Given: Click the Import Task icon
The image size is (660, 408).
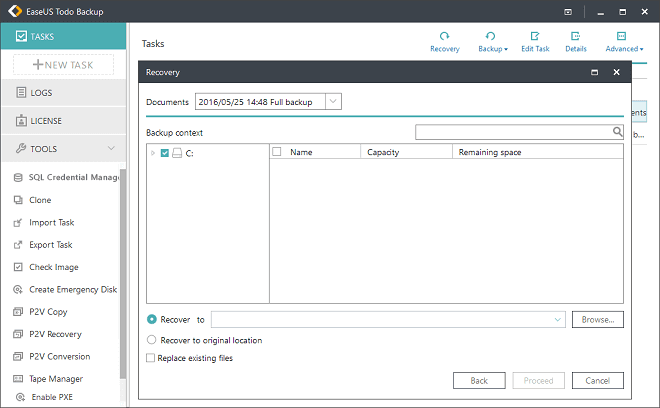Looking at the screenshot, I should (18, 222).
